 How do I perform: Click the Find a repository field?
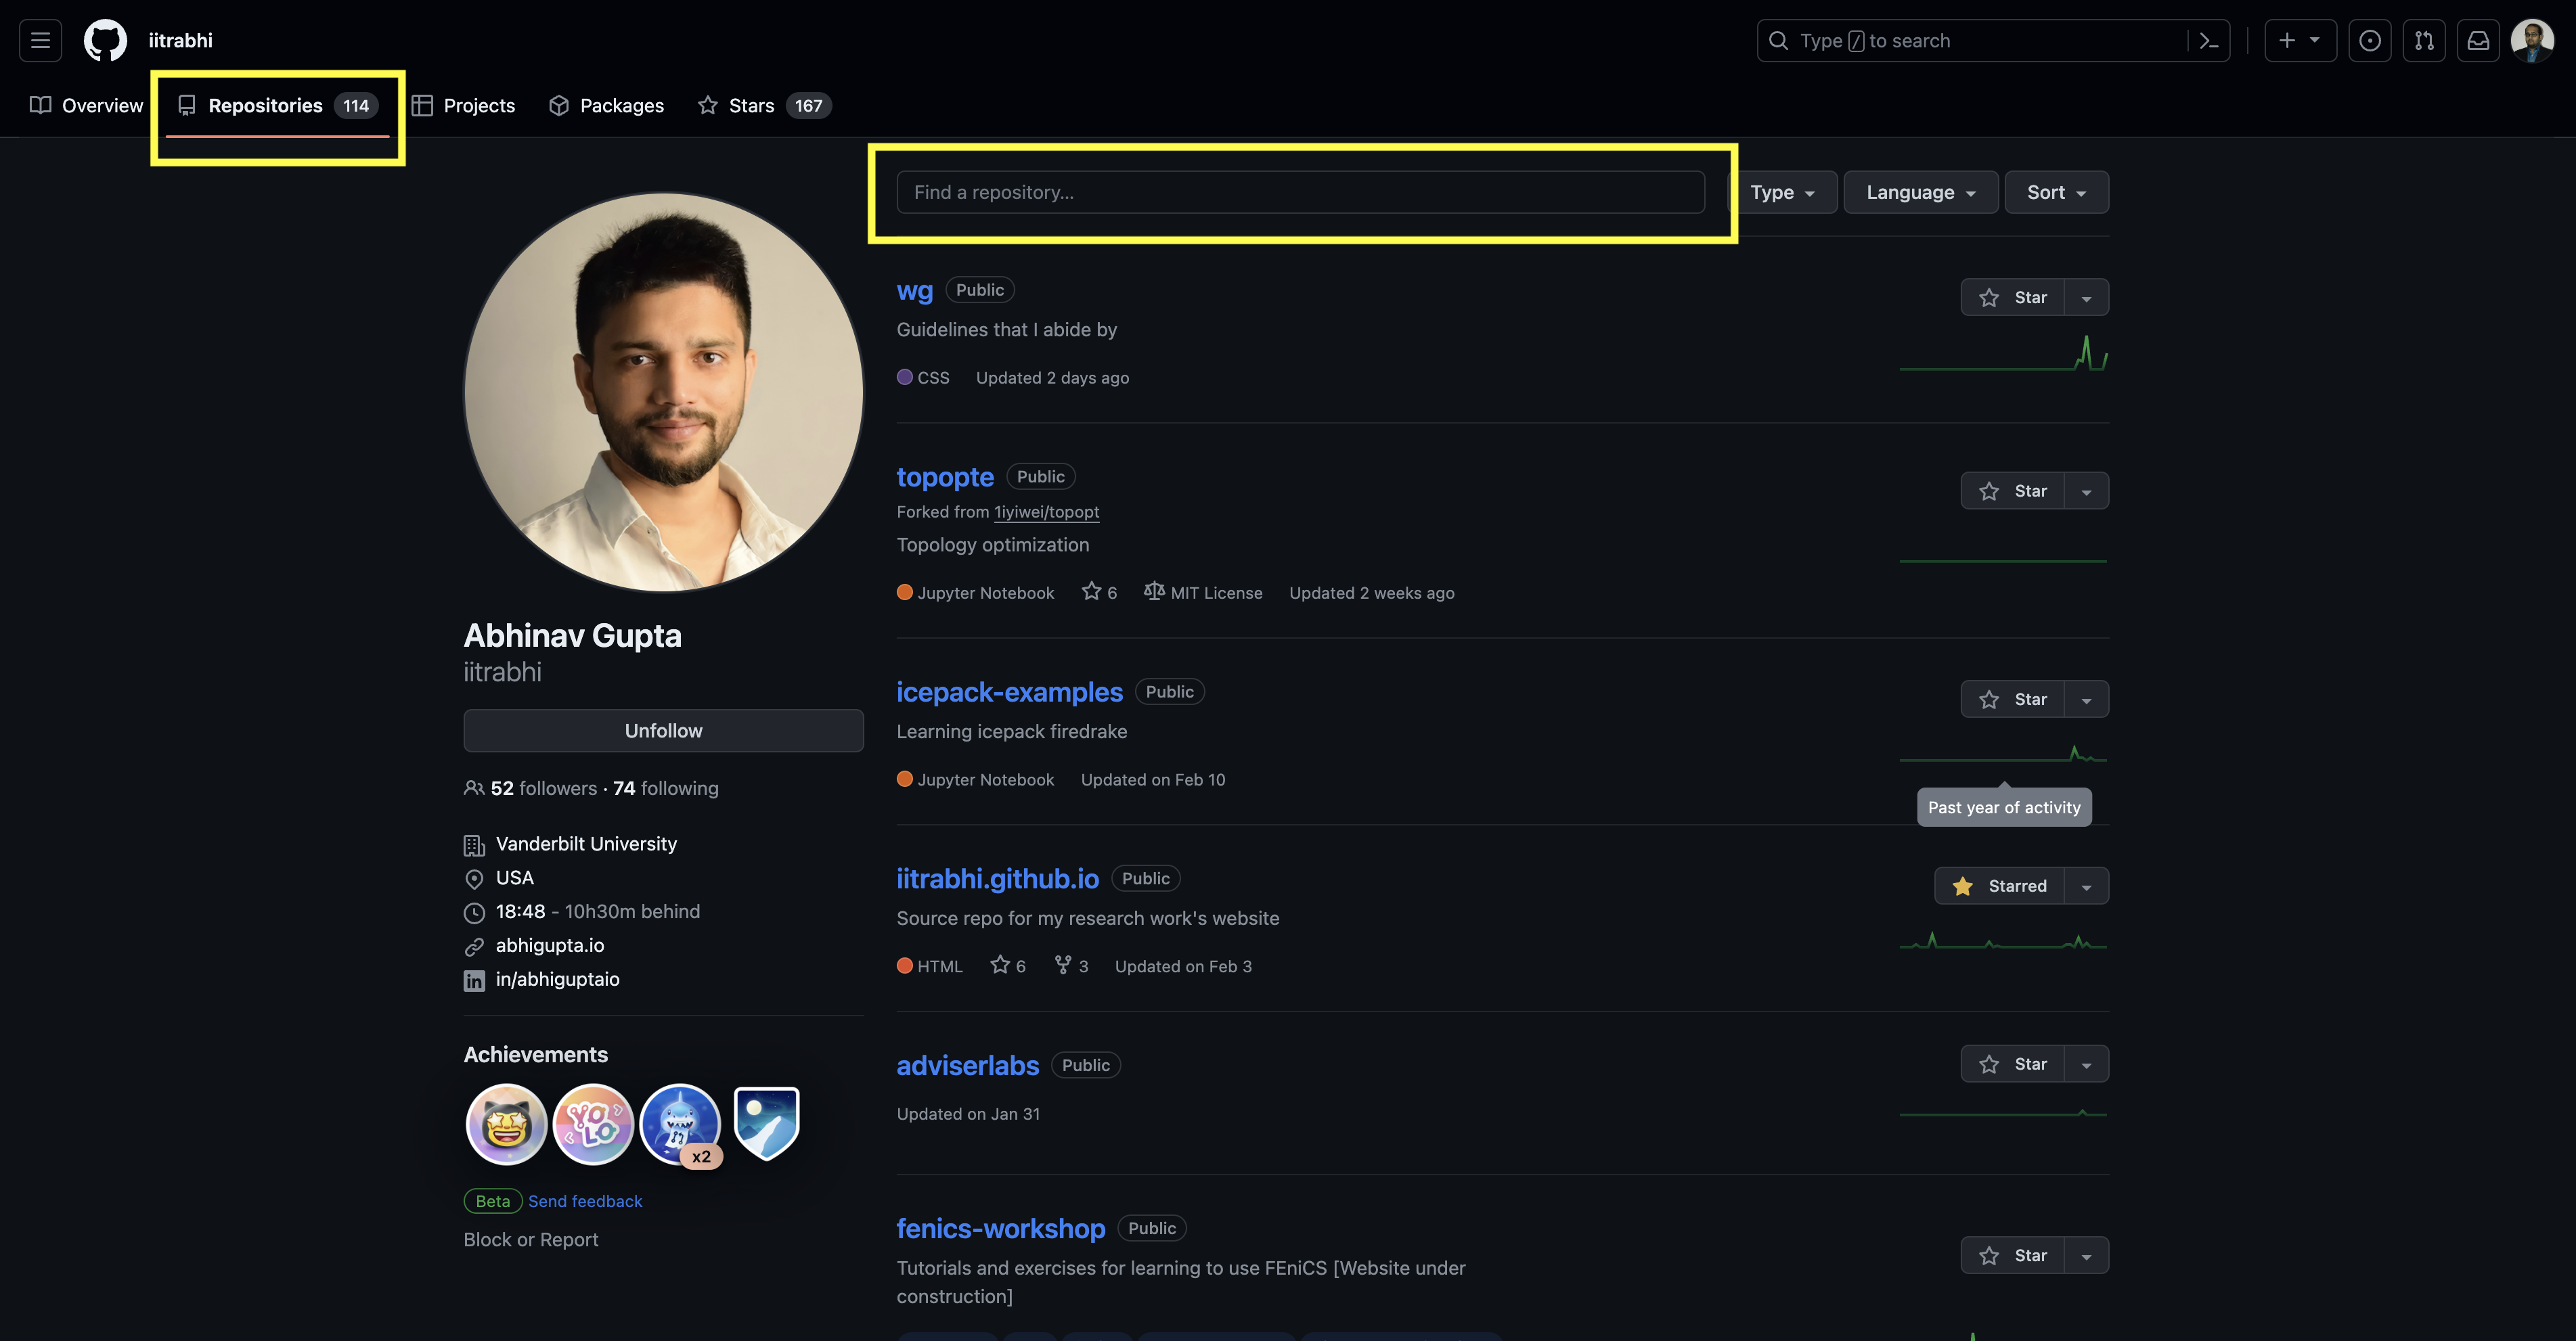click(1300, 192)
